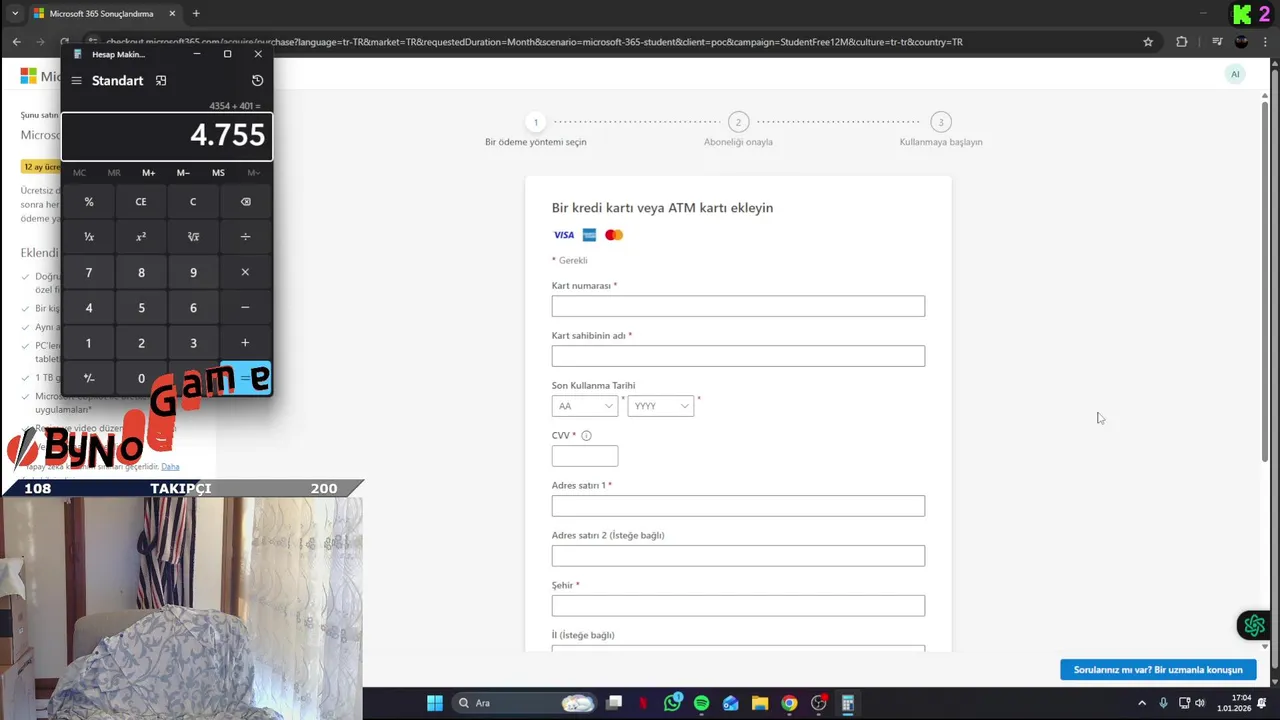This screenshot has height=720, width=1280.
Task: Show hidden system tray icons chevron
Action: pyautogui.click(x=1142, y=703)
